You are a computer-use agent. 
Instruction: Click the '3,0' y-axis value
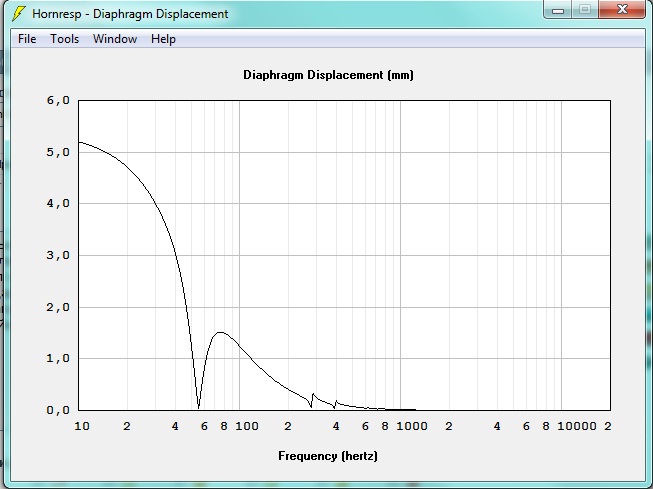coord(58,255)
